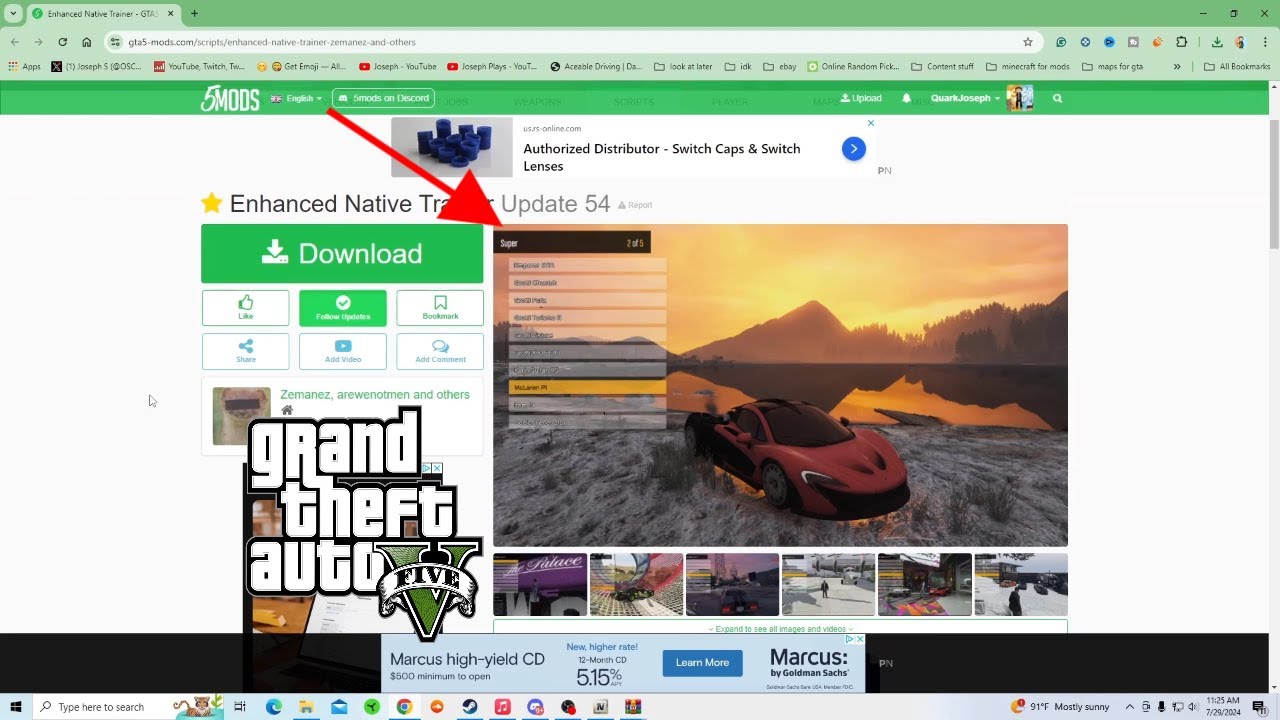Open the Share option
Image resolution: width=1280 pixels, height=720 pixels.
(245, 351)
